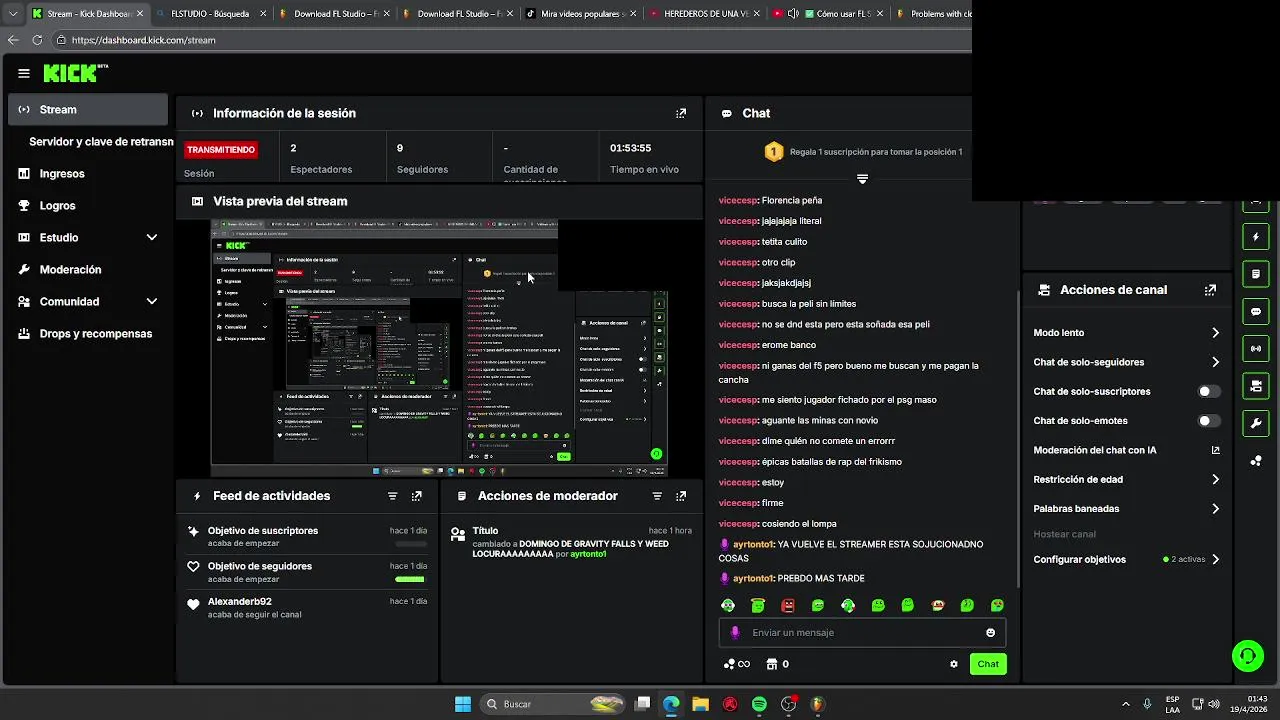Screen dimensions: 1280x720
Task: Click the Objetivo de seguidores progress bar
Action: click(410, 579)
